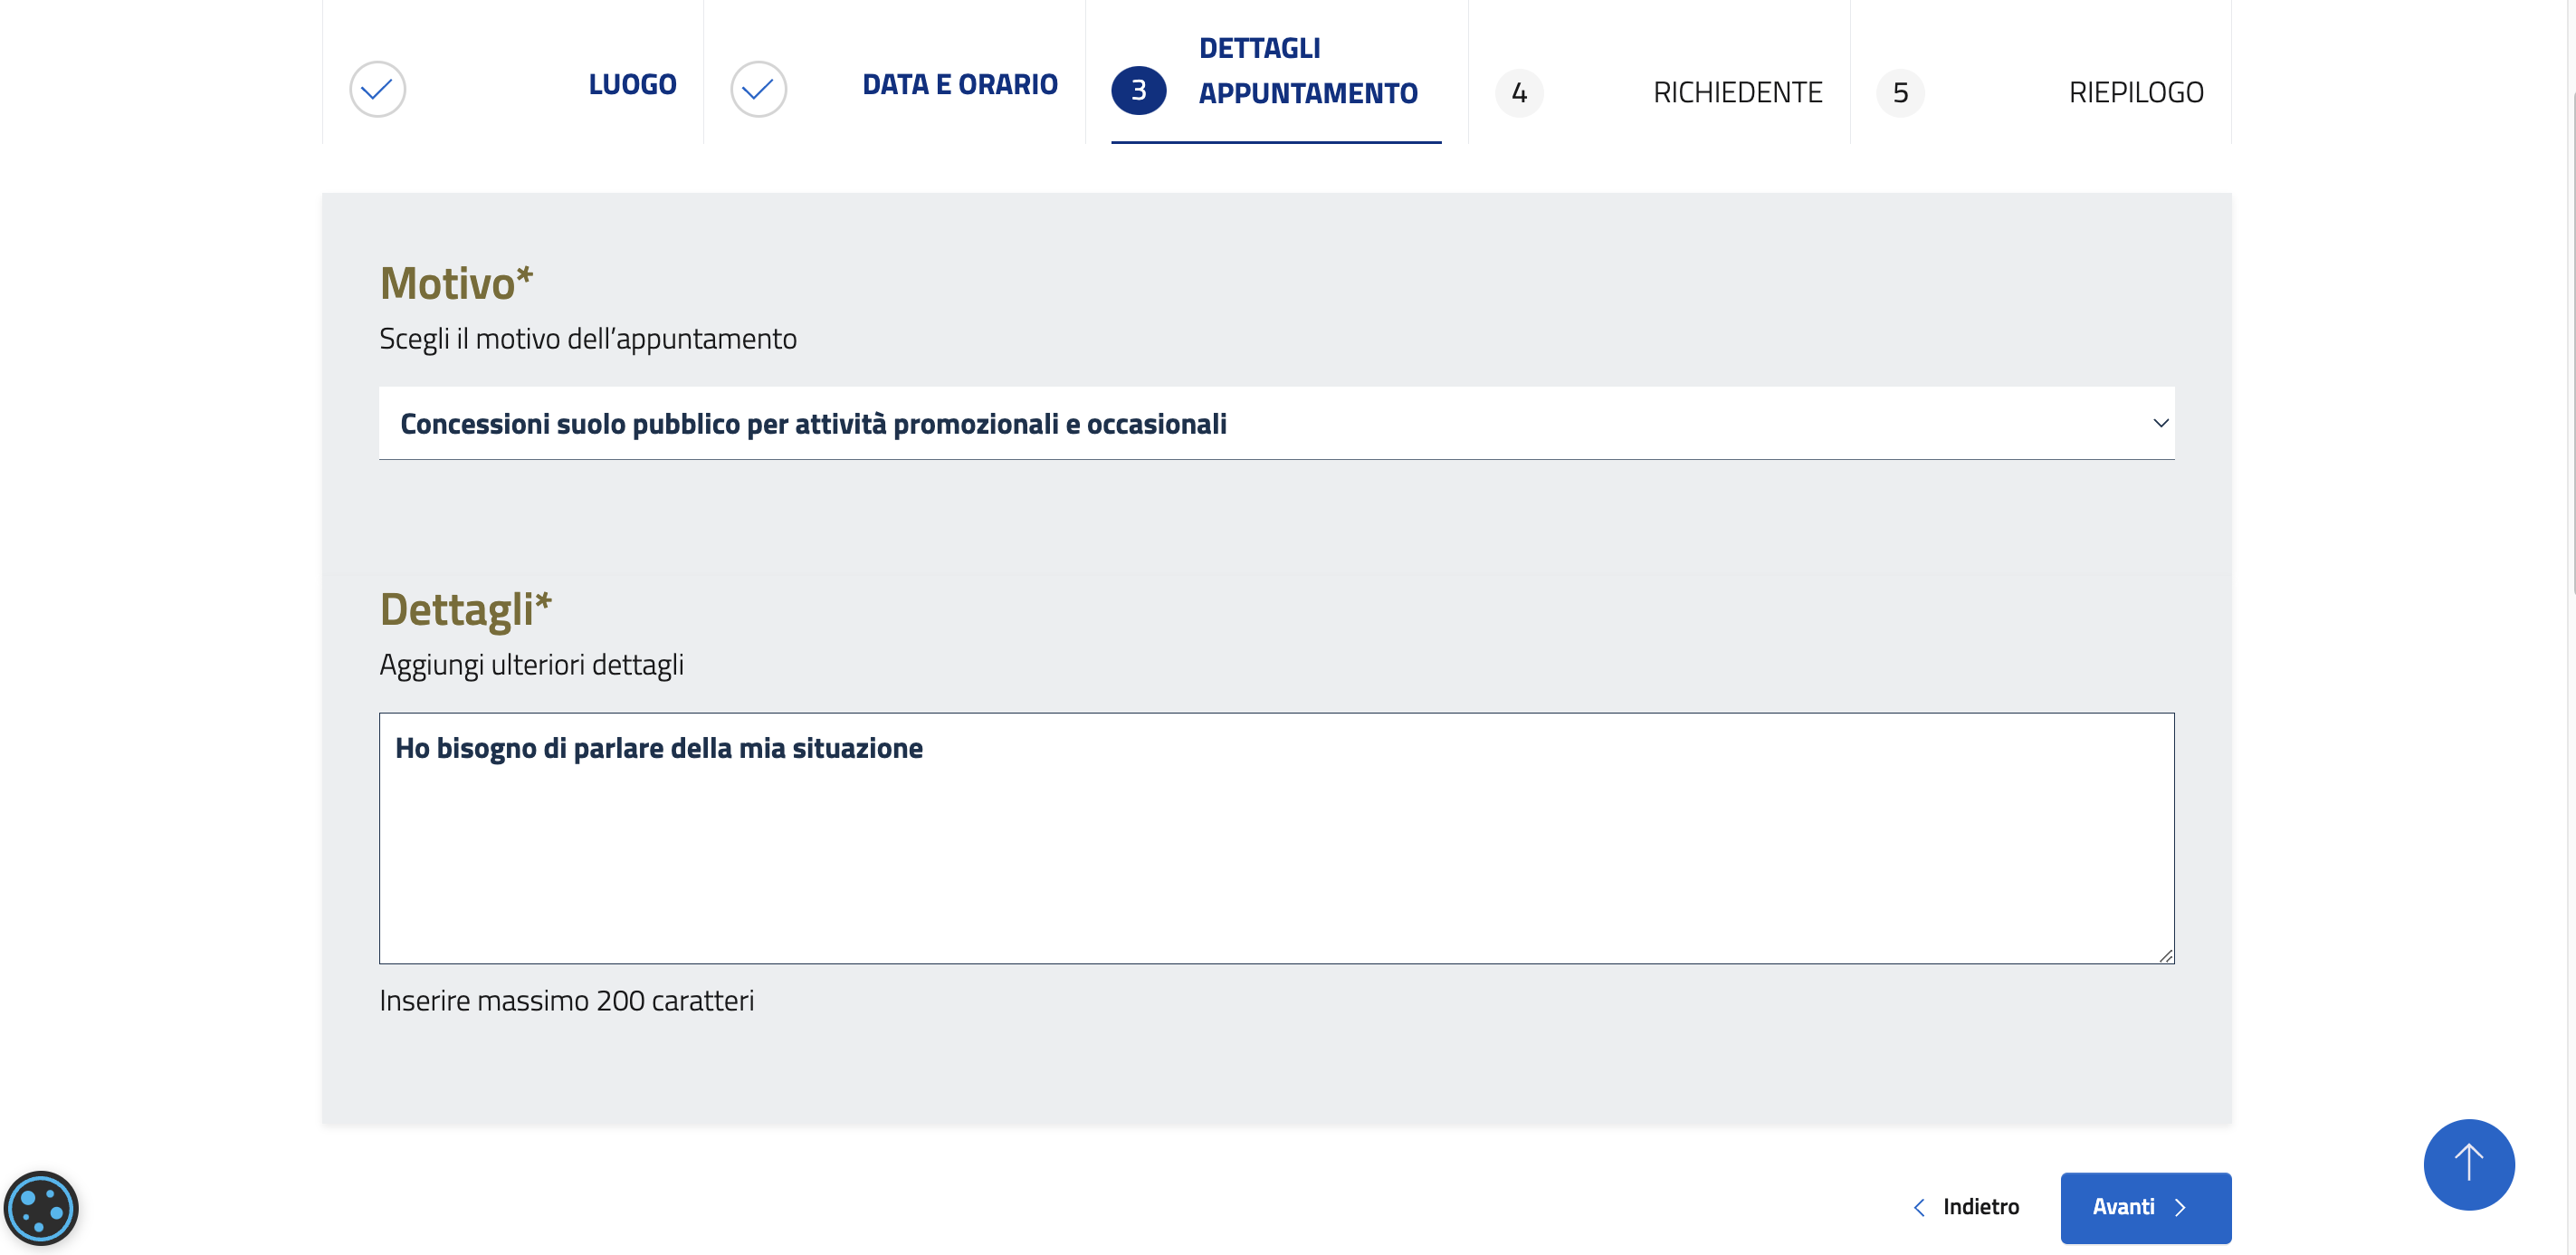The height and width of the screenshot is (1255, 2576).
Task: Click the Luogo step checkmark icon
Action: click(377, 90)
